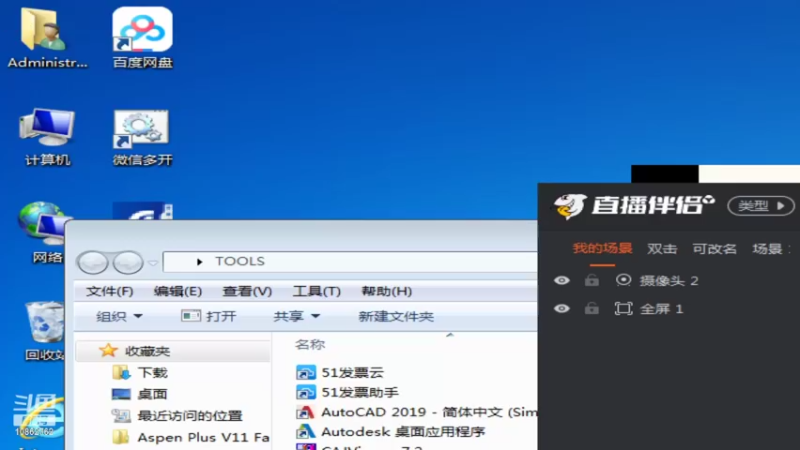Screen dimensions: 800x450
Task: Click the 直播伴侣 shark logo
Action: tap(569, 206)
